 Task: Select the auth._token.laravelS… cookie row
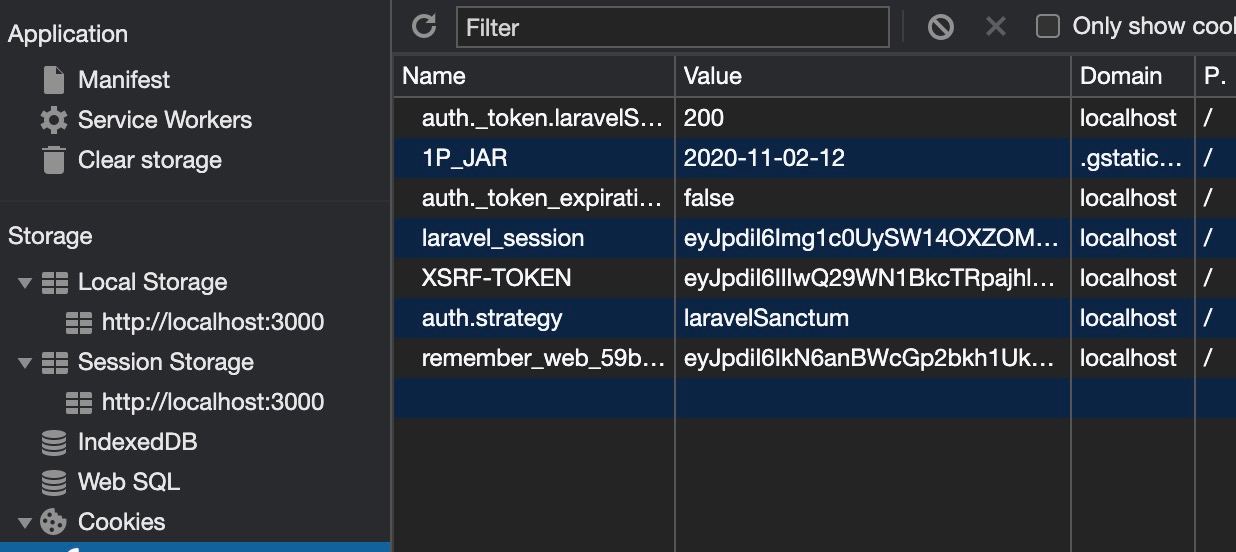(815, 118)
